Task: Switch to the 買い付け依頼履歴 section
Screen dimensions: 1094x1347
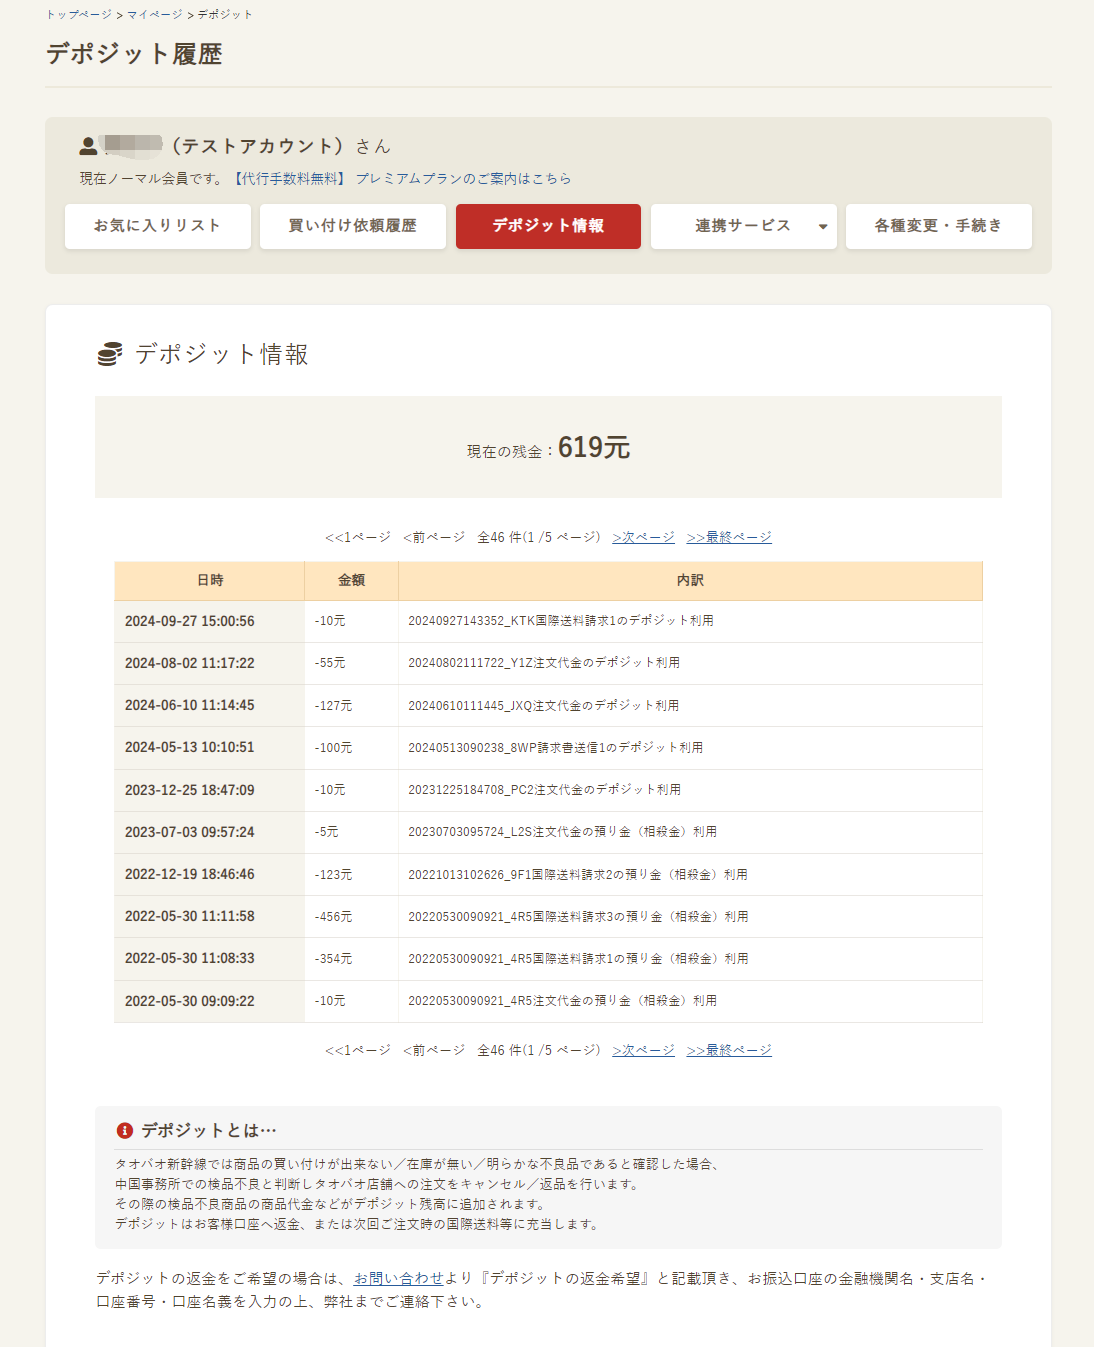Action: pos(352,226)
